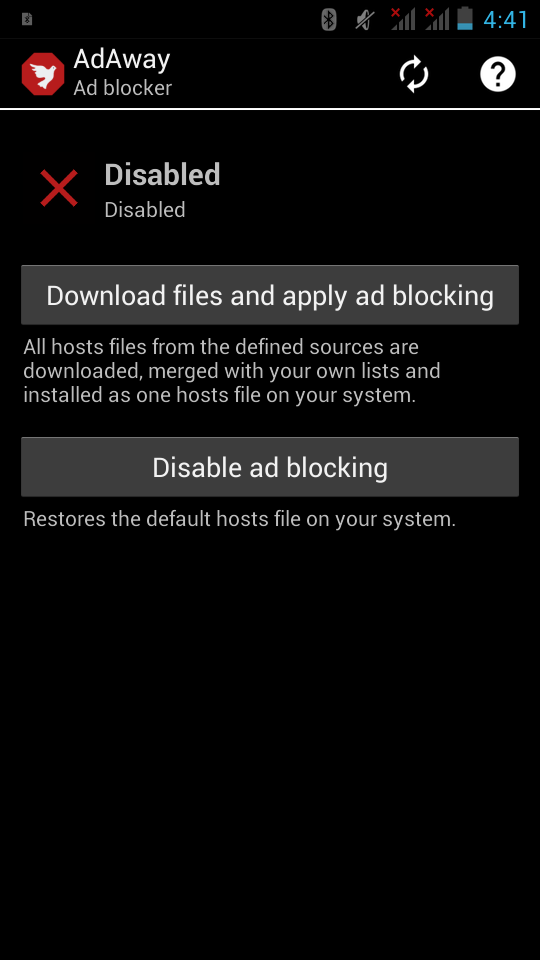
Task: Tap the muted sound status icon
Action: coord(364,20)
